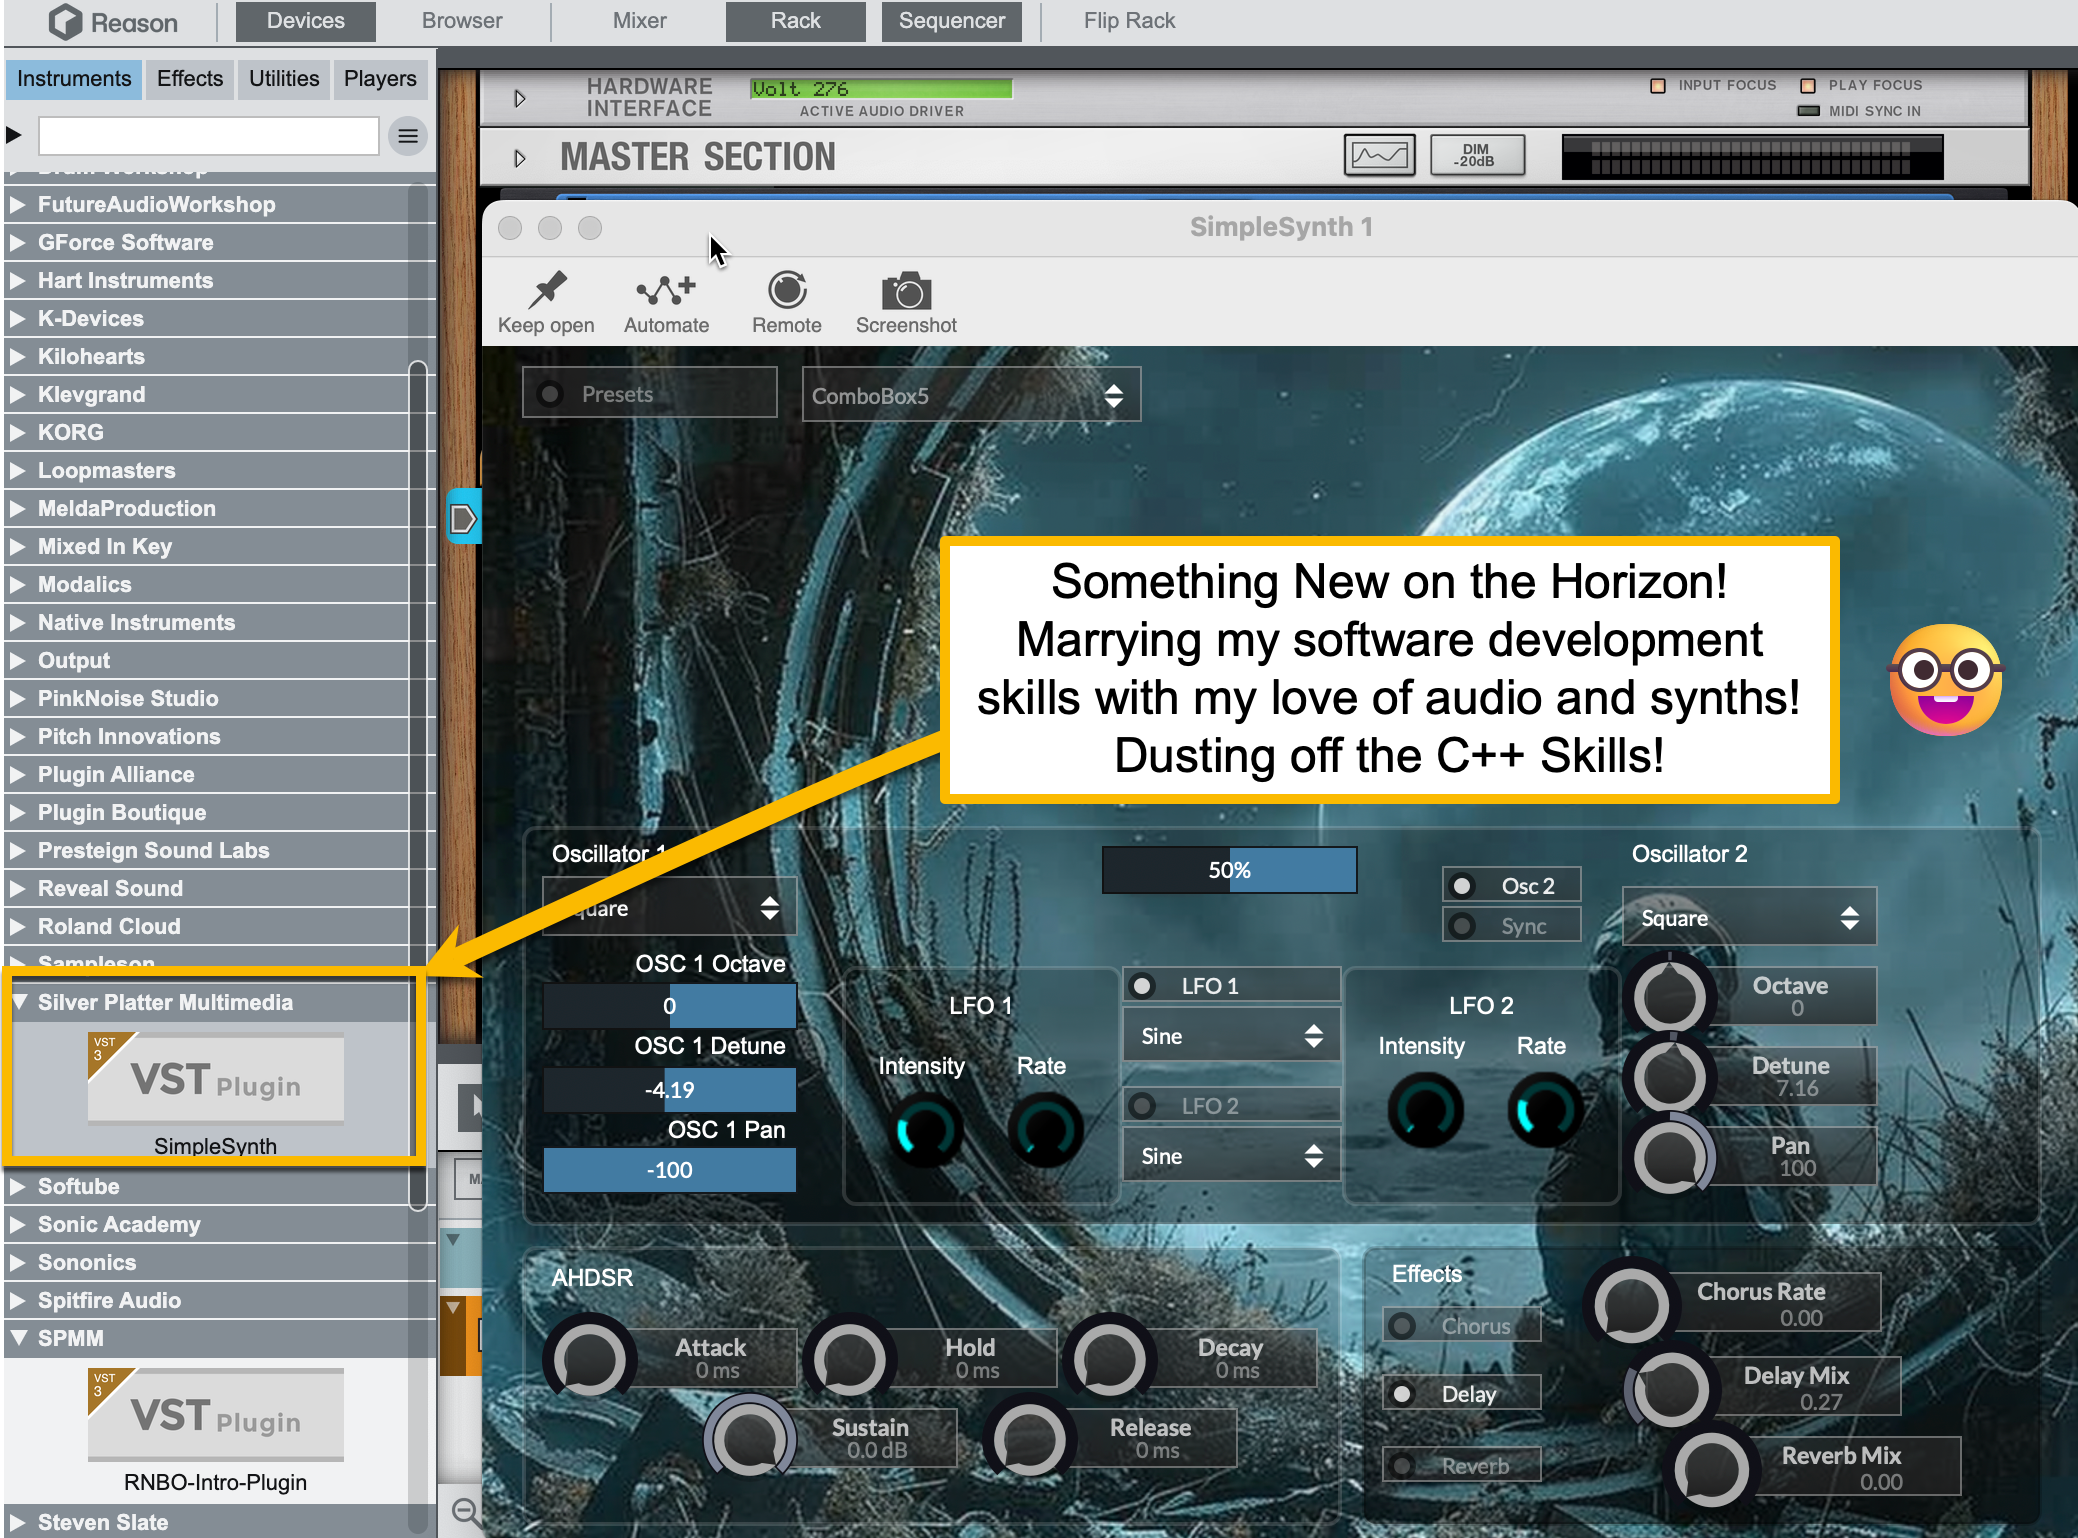Click the Attack knob
Screen dimensions: 2078x1538
(589, 1360)
